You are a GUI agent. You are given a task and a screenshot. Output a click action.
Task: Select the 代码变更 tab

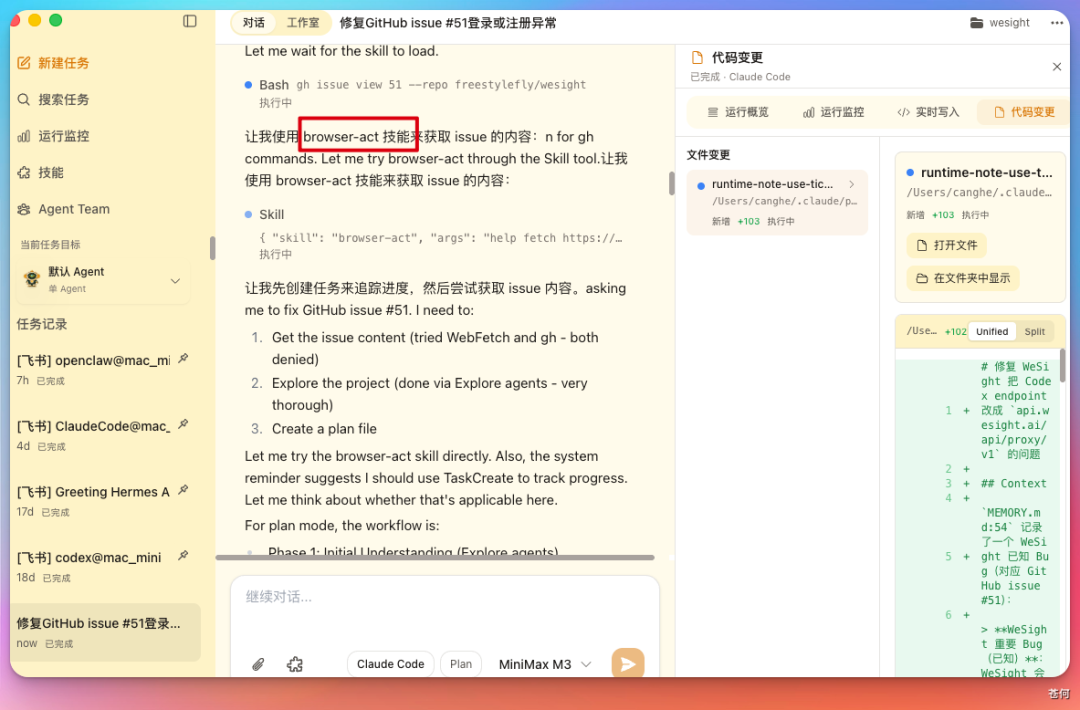click(x=1025, y=112)
